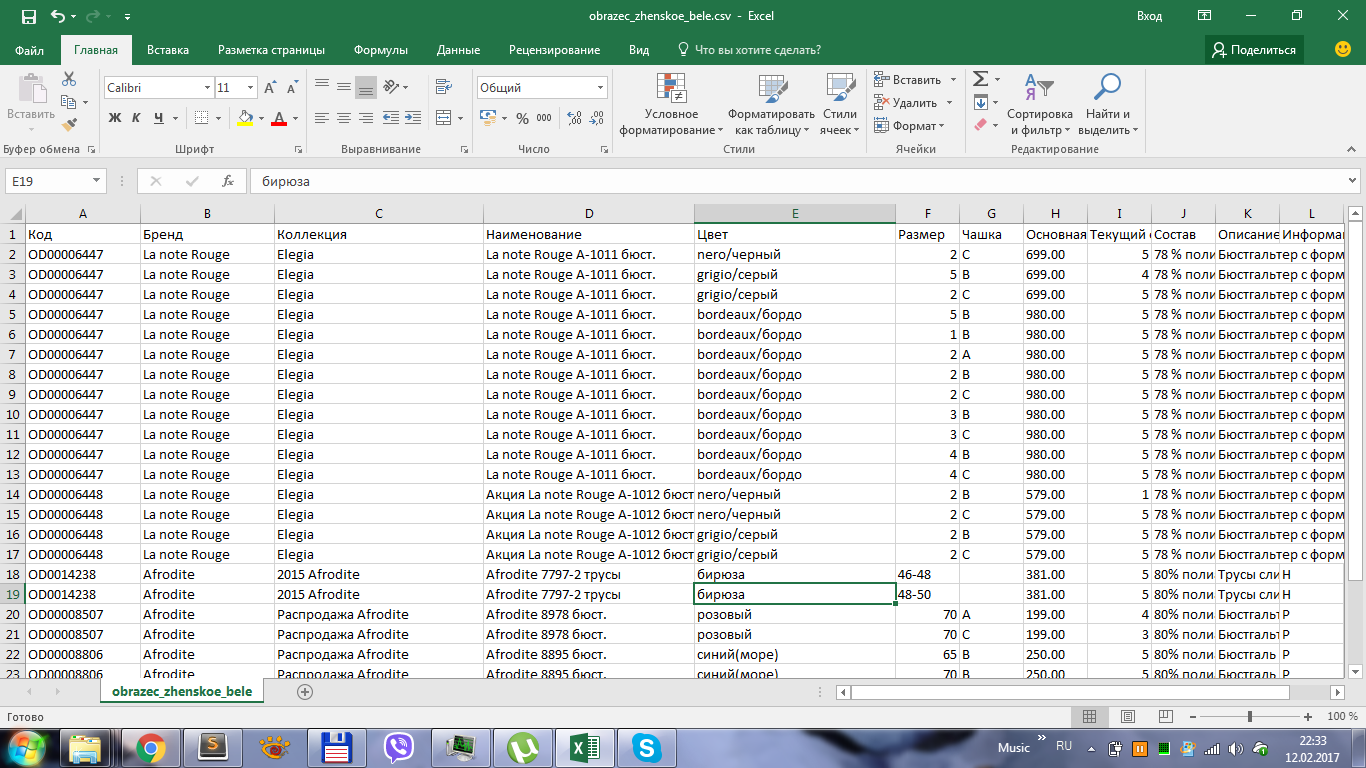The width and height of the screenshot is (1366, 768).
Task: Open Форматировать как таблицу gallery
Action: [x=771, y=105]
